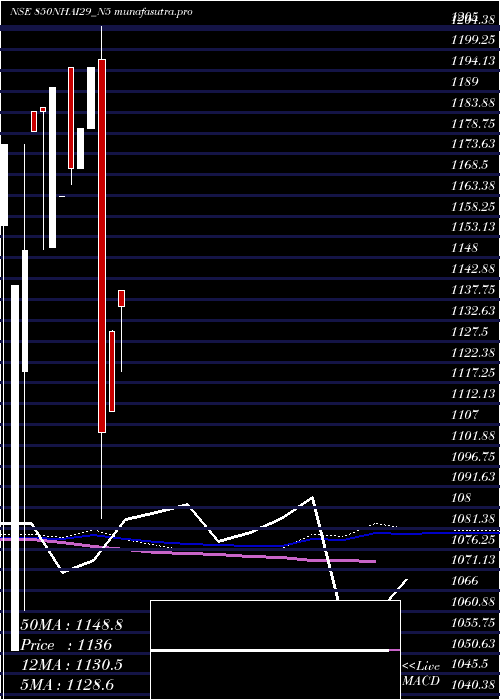This screenshot has height=700, width=500.
Task: Click the 1050.63 price axis label
Action: [473, 643]
